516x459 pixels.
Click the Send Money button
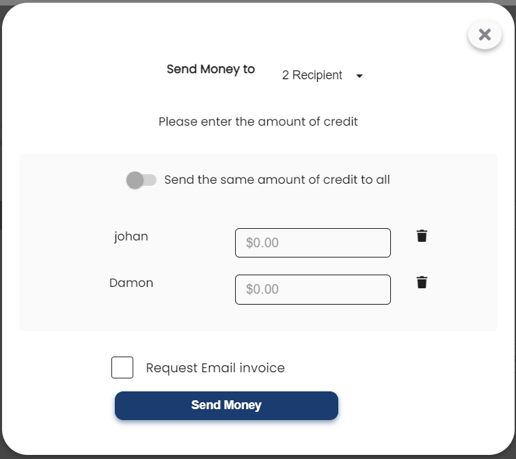click(x=226, y=405)
